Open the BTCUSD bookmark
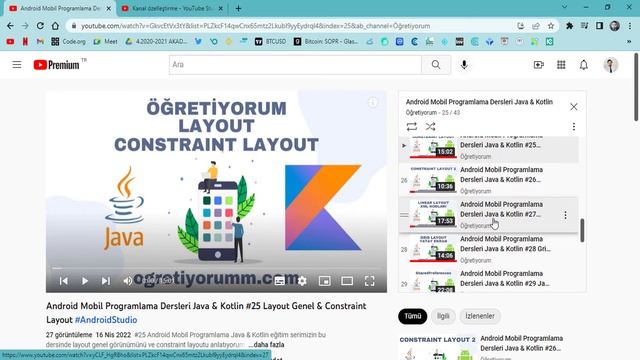Image resolution: width=640 pixels, height=360 pixels. coord(270,41)
